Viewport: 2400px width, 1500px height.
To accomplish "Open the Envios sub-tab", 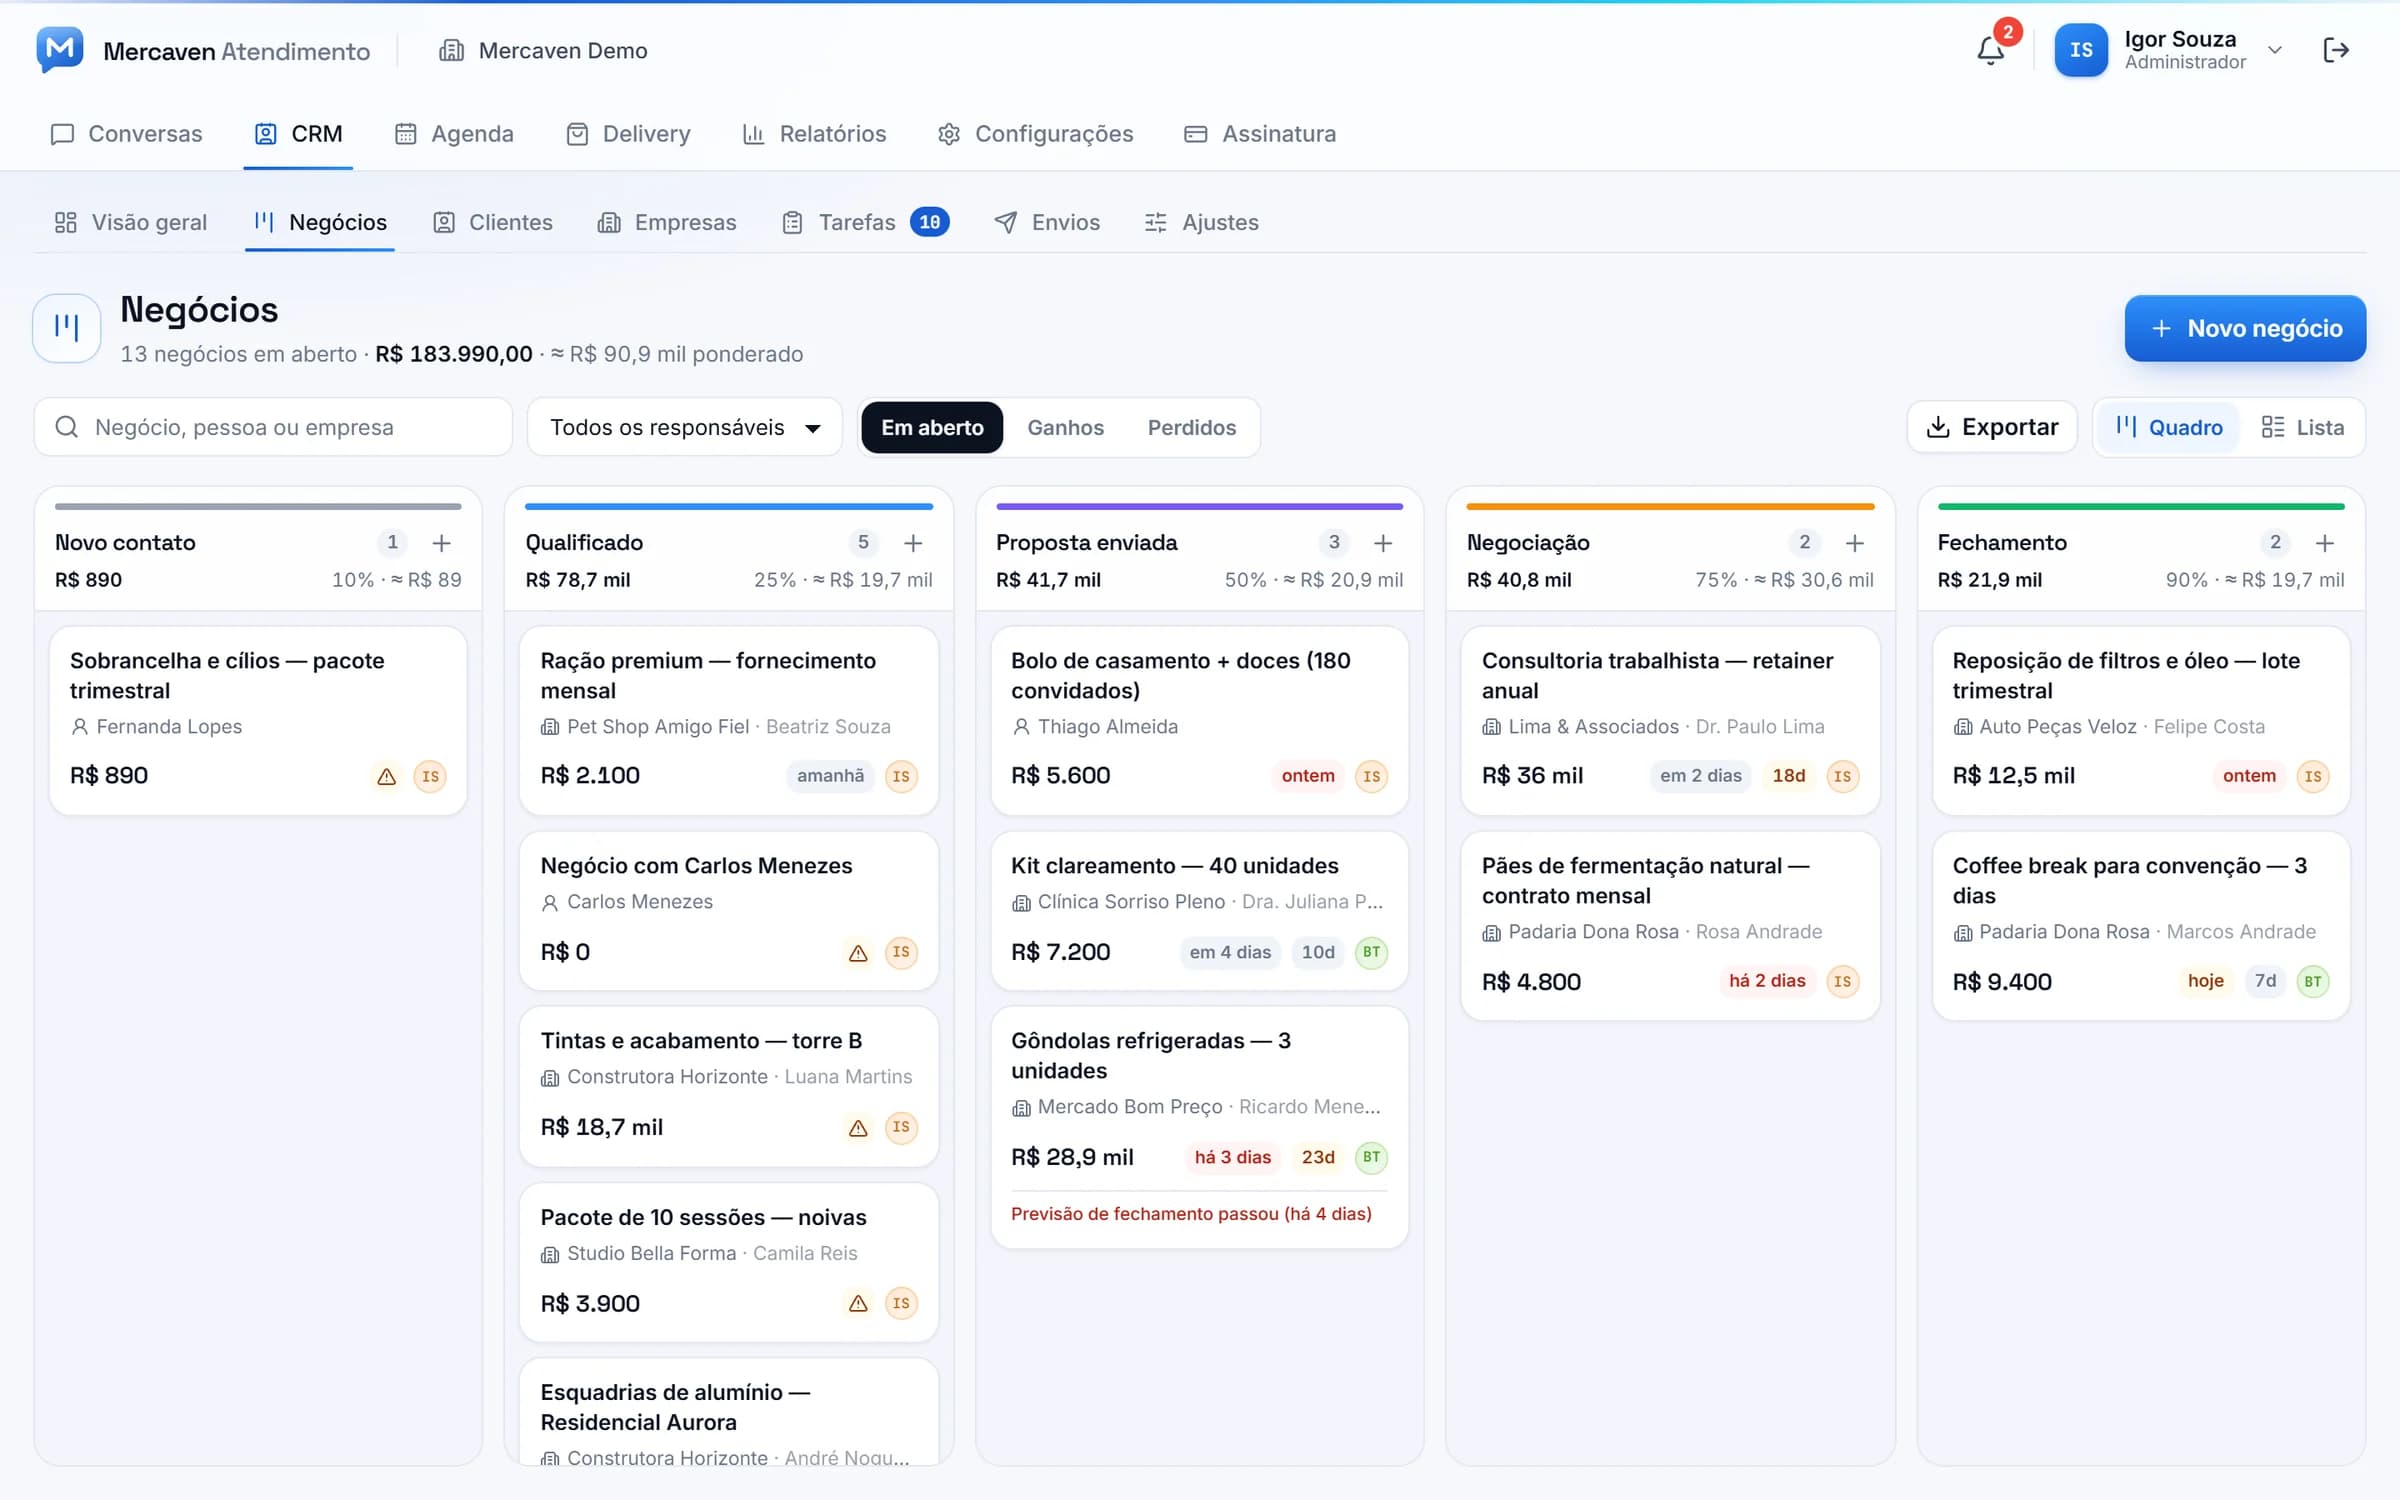I will [x=1047, y=222].
